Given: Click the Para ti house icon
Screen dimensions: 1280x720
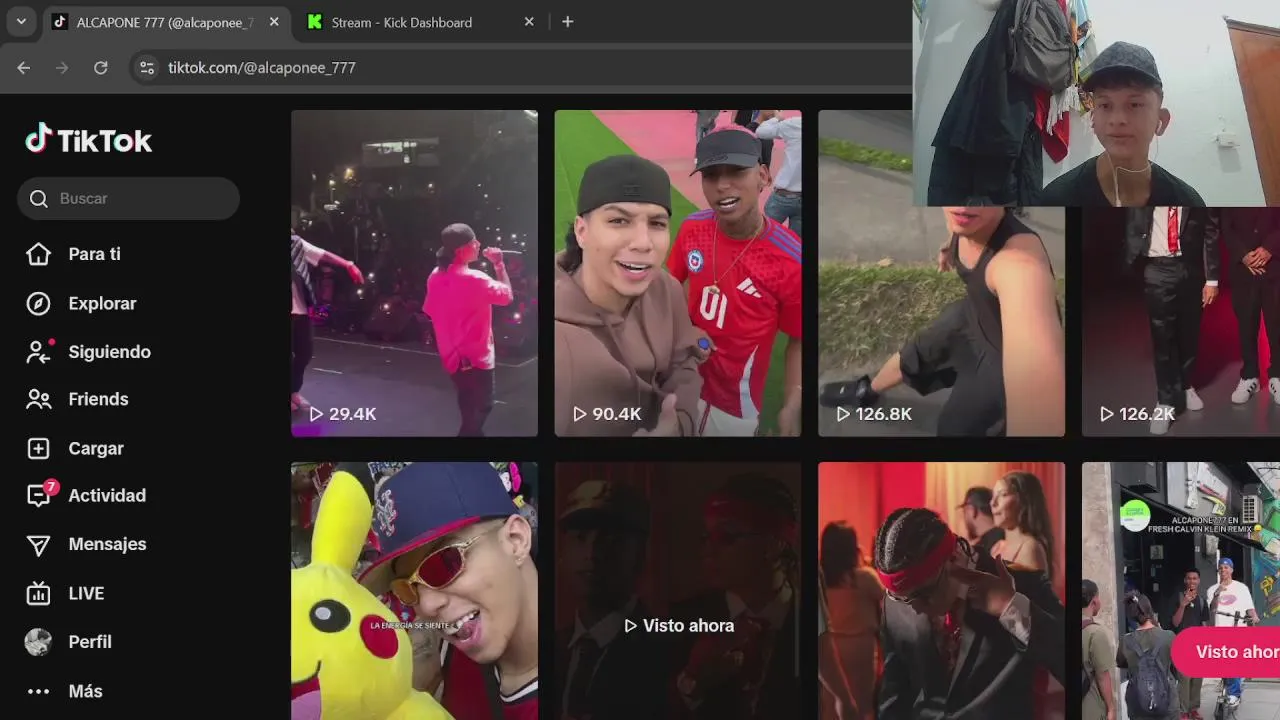Looking at the screenshot, I should 38,254.
